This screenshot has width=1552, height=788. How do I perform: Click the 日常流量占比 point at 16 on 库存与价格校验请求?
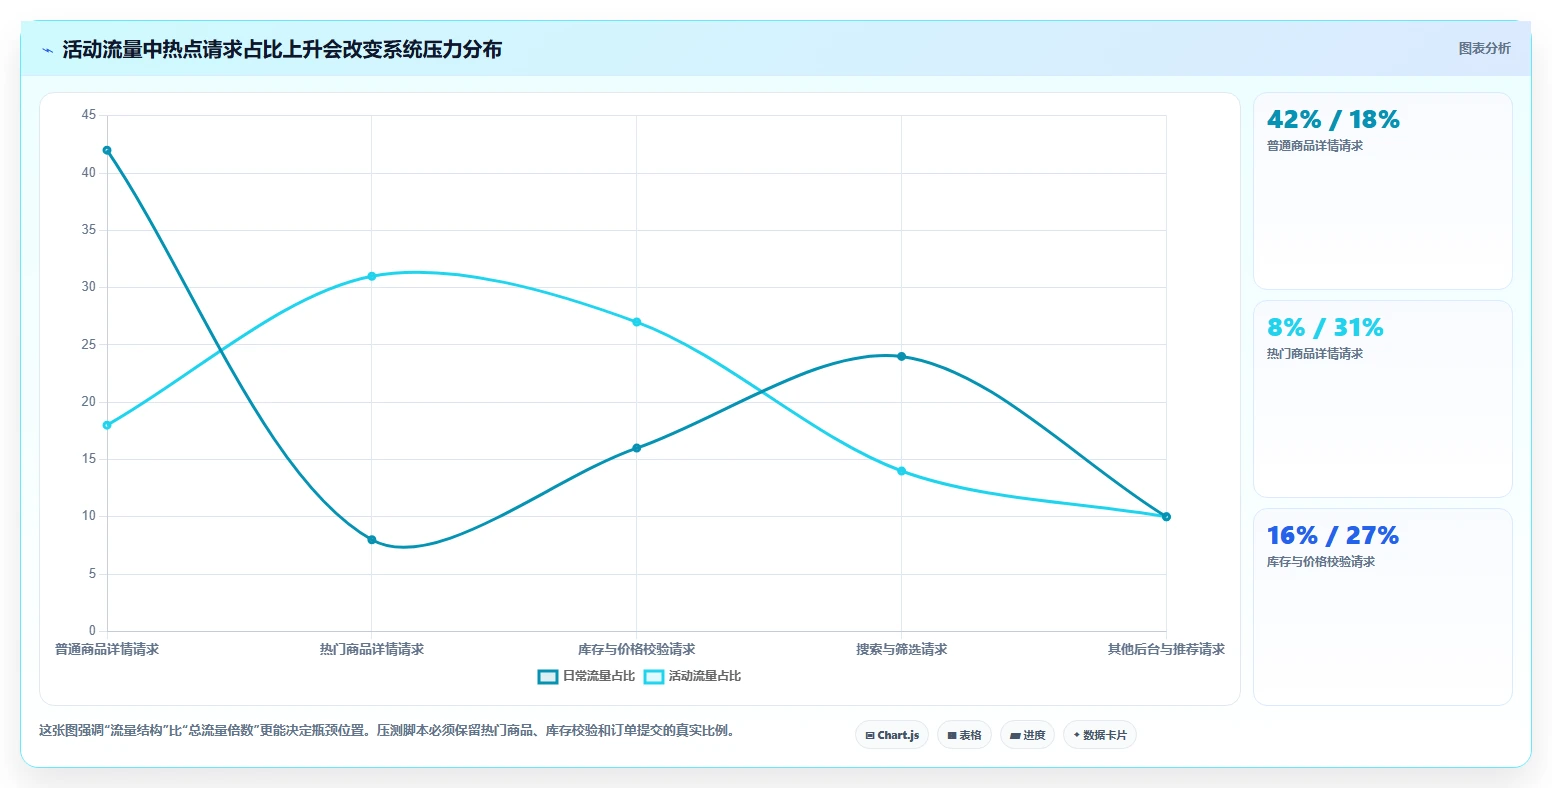637,448
